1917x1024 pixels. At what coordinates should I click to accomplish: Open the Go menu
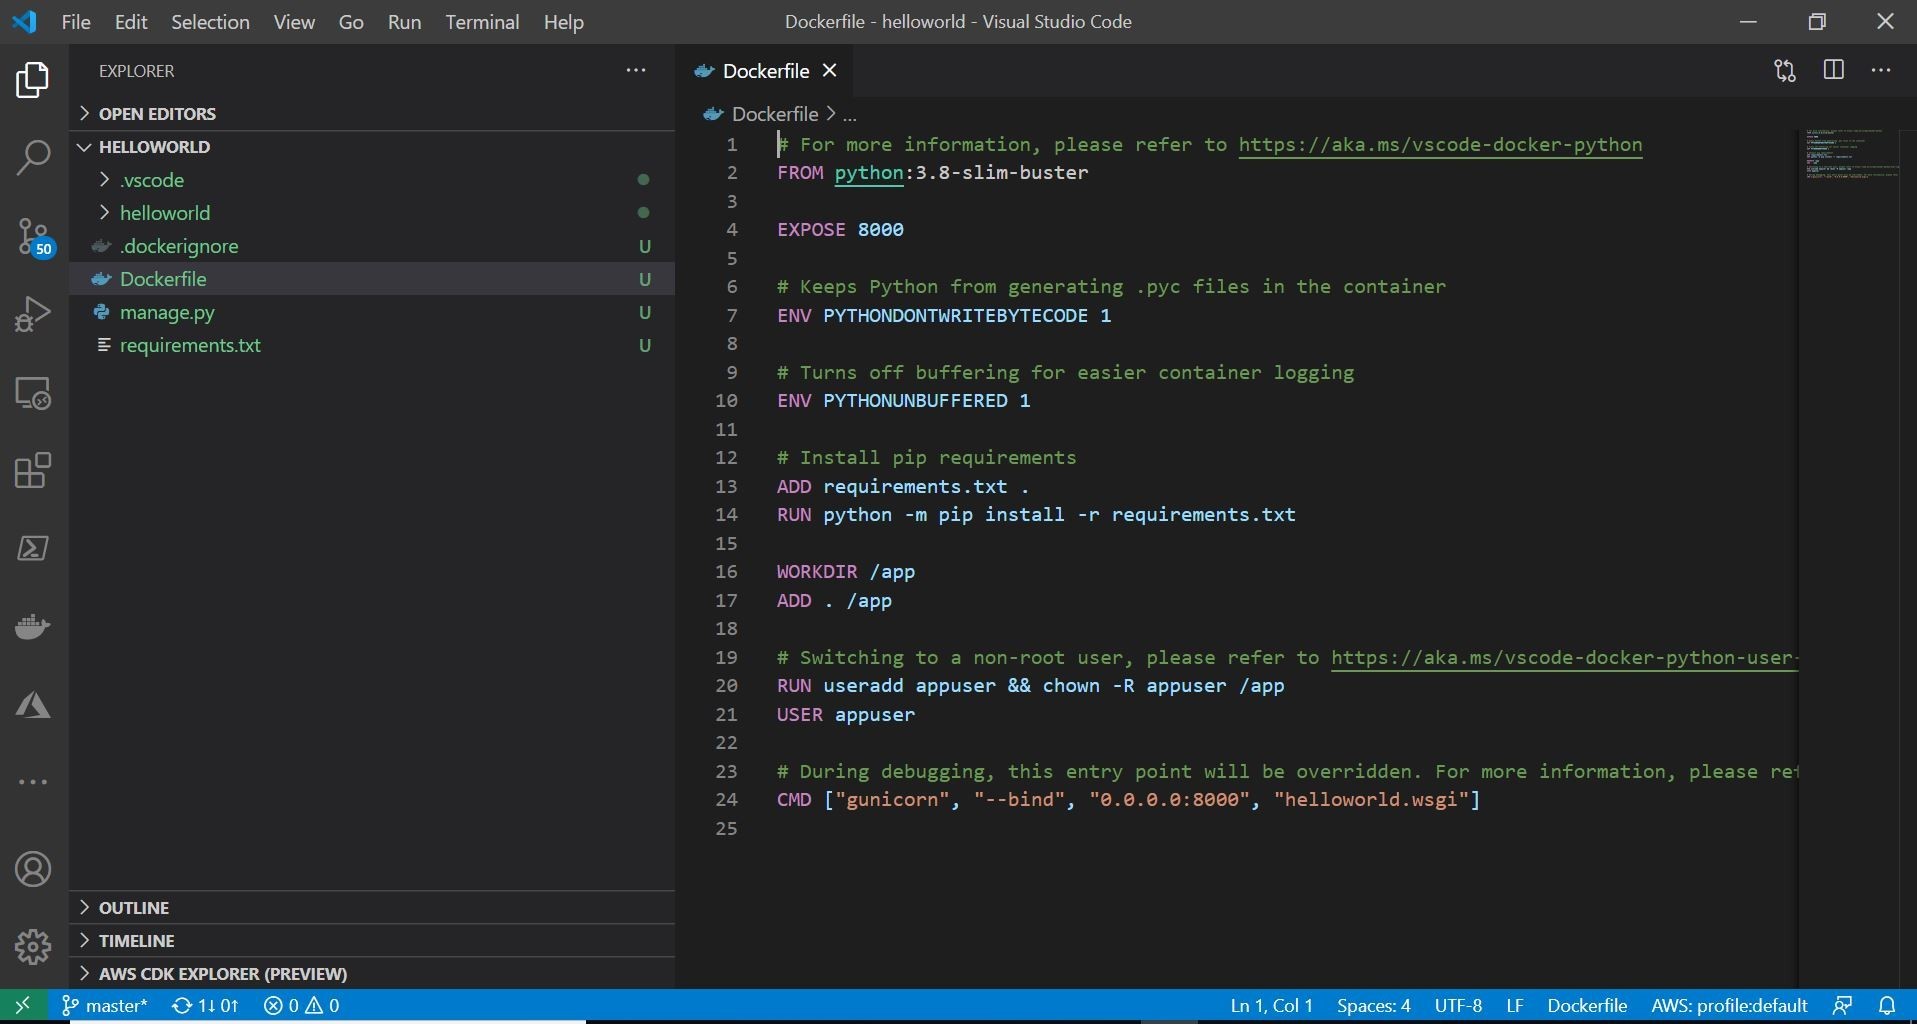(x=351, y=22)
